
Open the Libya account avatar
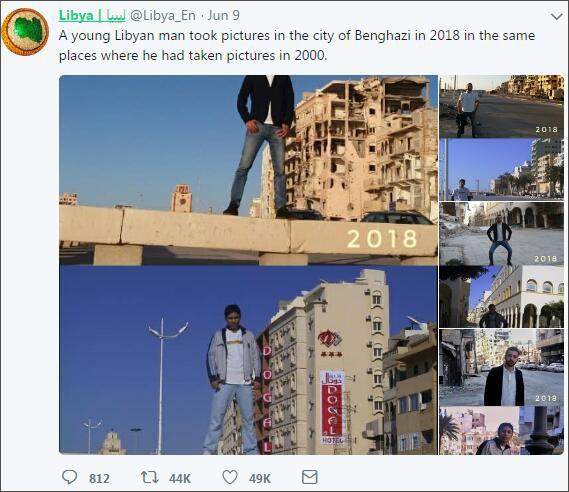[25, 32]
